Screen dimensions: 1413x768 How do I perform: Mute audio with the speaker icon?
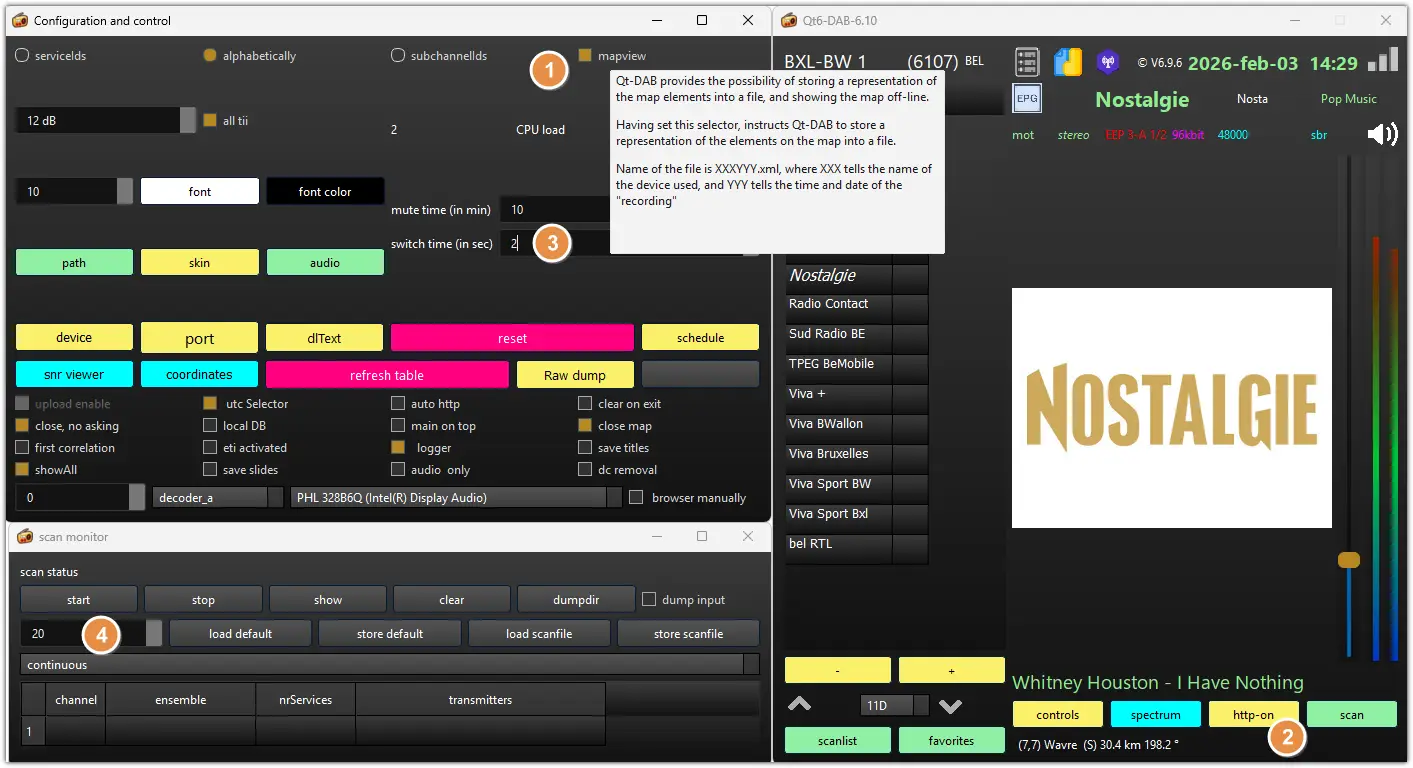point(1382,134)
